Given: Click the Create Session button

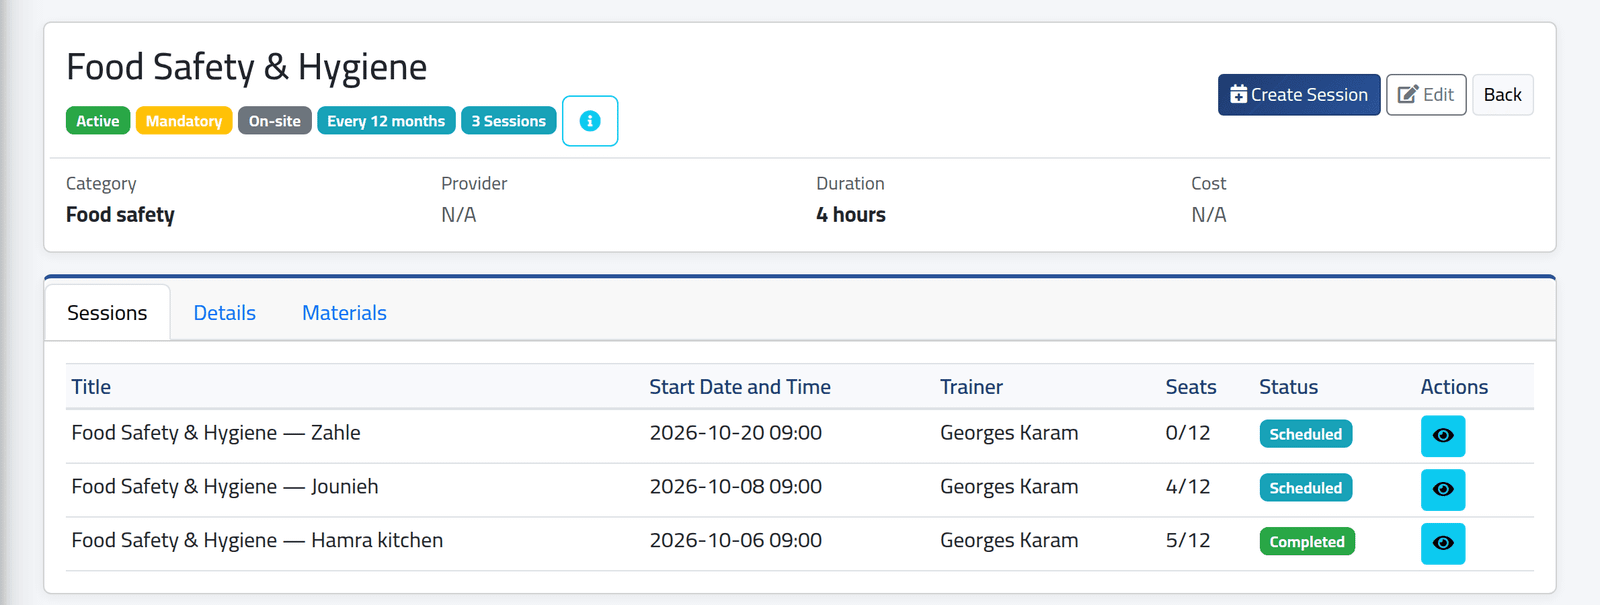Looking at the screenshot, I should point(1299,95).
